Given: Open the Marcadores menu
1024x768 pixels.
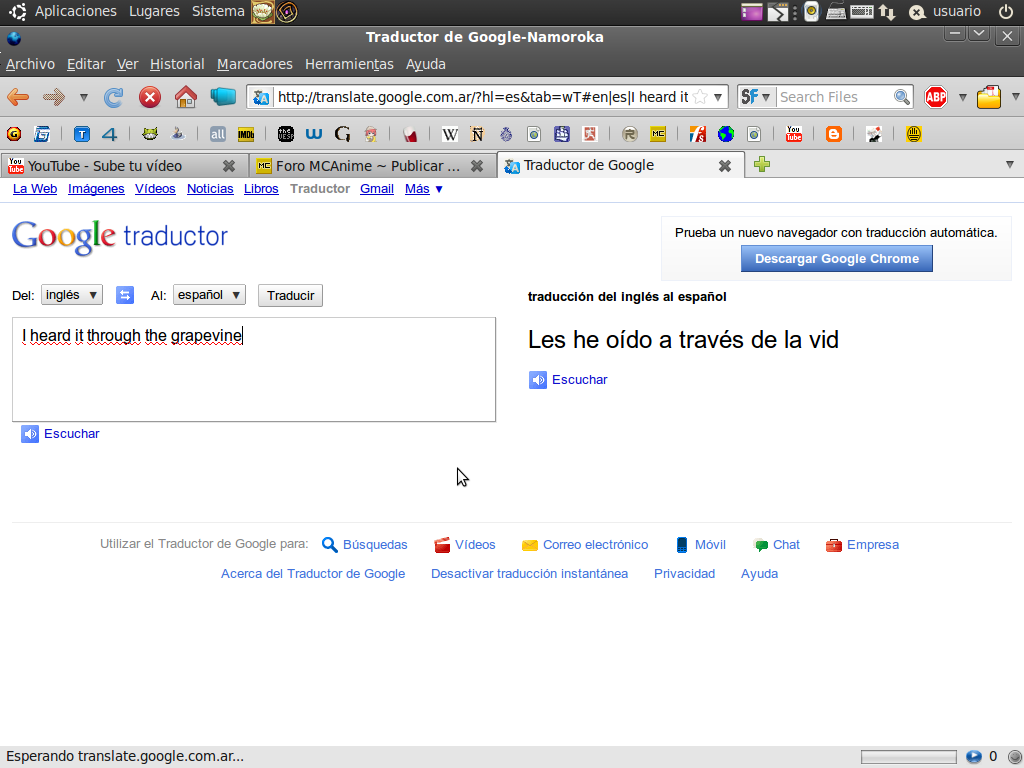Looking at the screenshot, I should [x=255, y=64].
